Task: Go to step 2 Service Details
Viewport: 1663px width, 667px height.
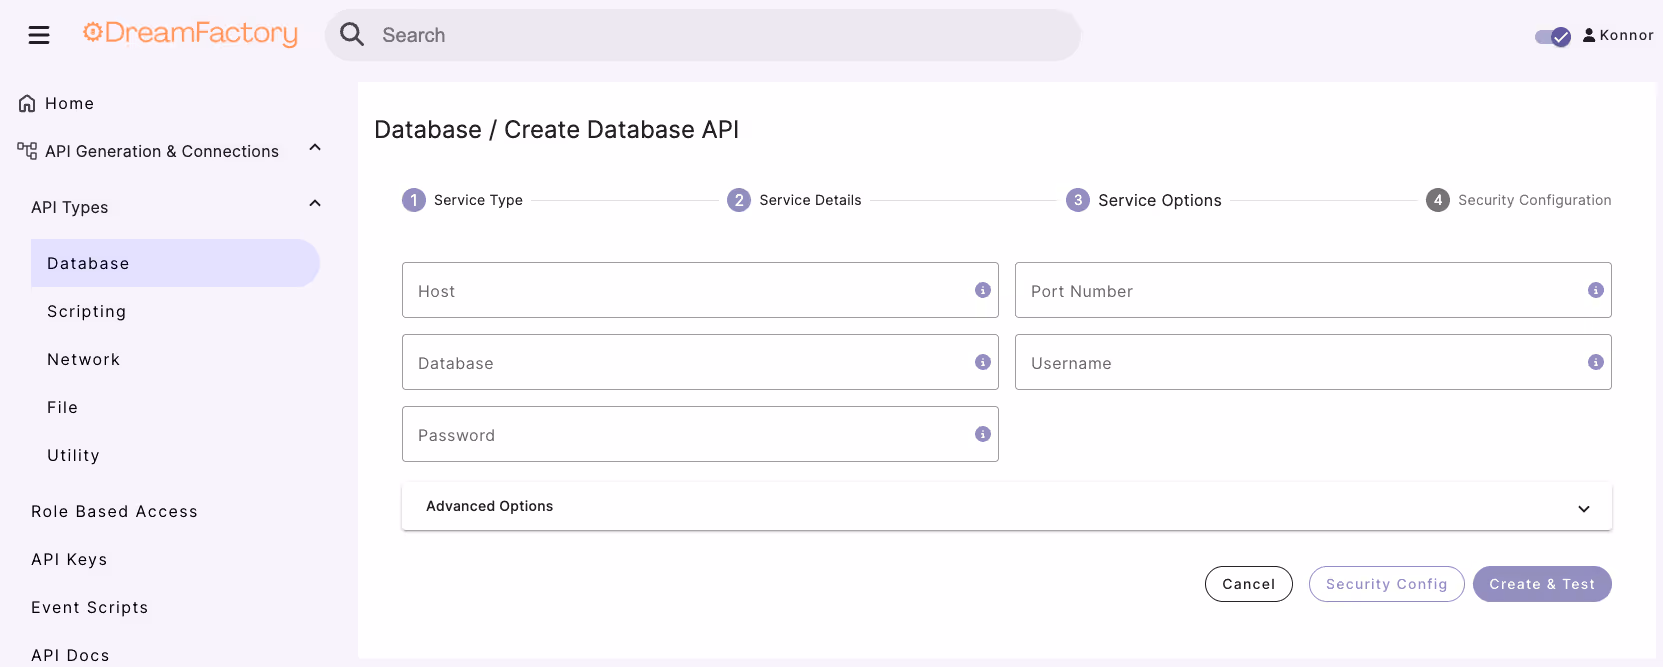Action: click(794, 200)
